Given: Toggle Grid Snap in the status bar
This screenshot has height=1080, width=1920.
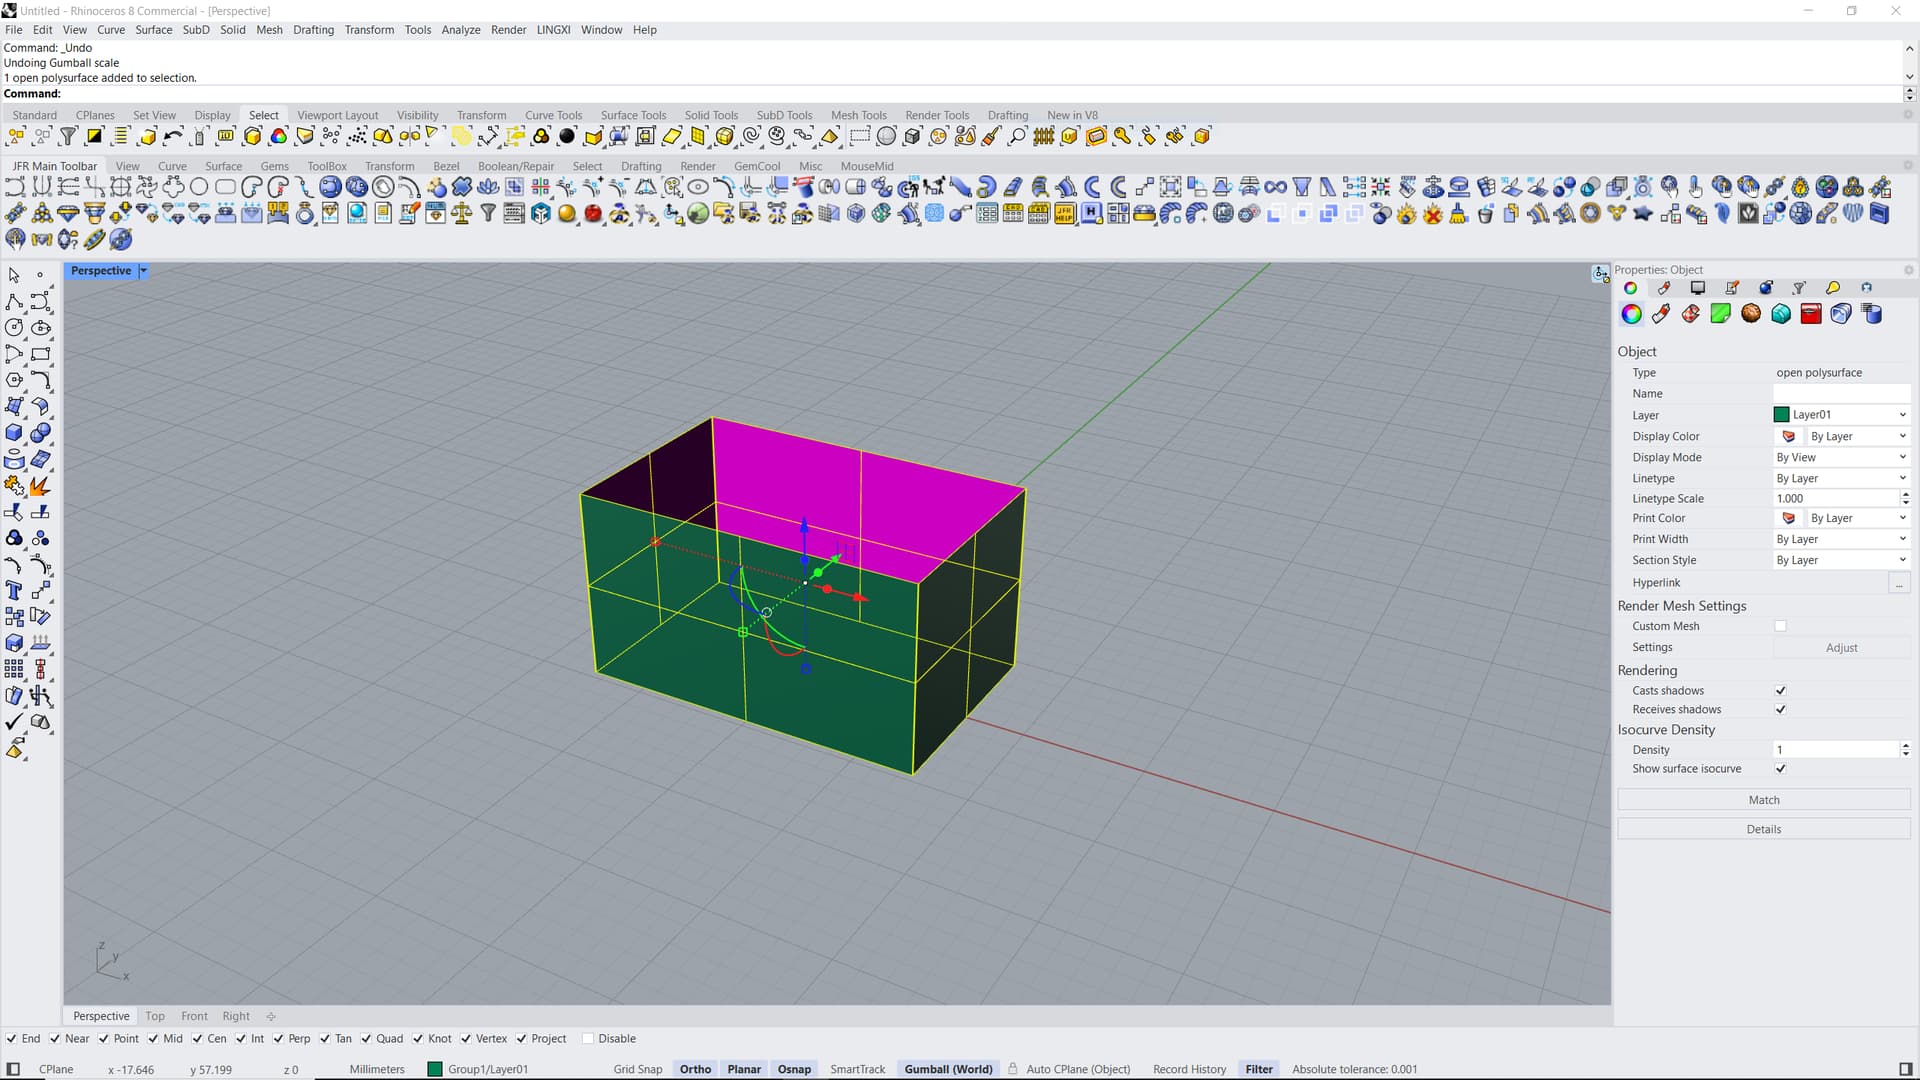Looking at the screenshot, I should tap(638, 1069).
